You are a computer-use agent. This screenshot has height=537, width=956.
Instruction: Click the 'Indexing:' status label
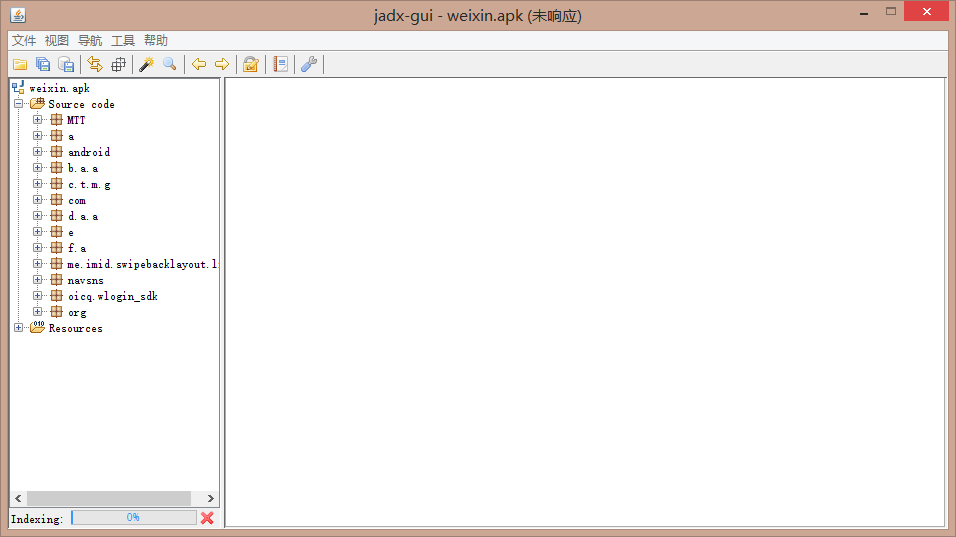[37, 519]
